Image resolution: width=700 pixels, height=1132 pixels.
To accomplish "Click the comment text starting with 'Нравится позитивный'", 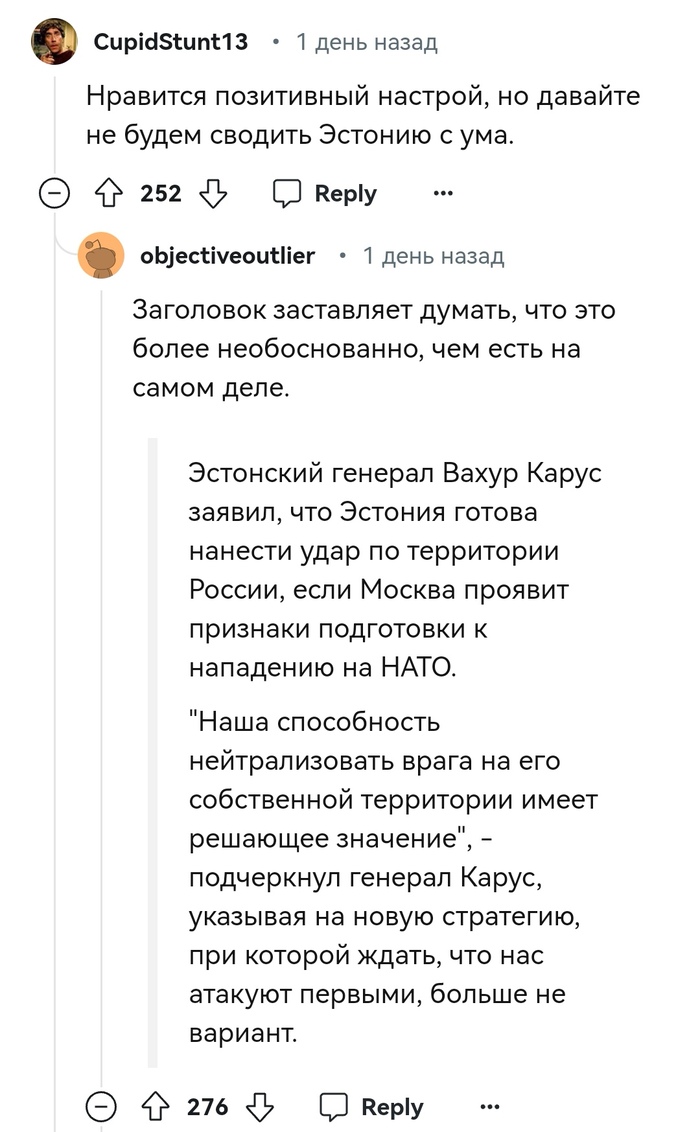I will pos(362,115).
